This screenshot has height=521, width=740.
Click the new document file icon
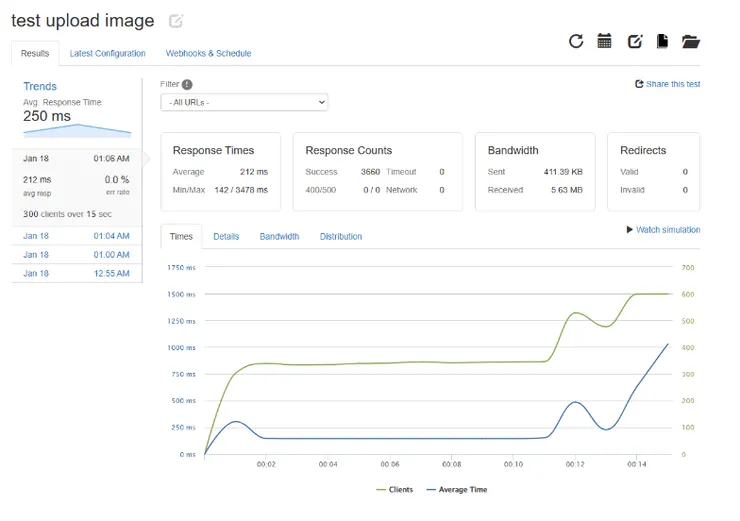click(662, 41)
